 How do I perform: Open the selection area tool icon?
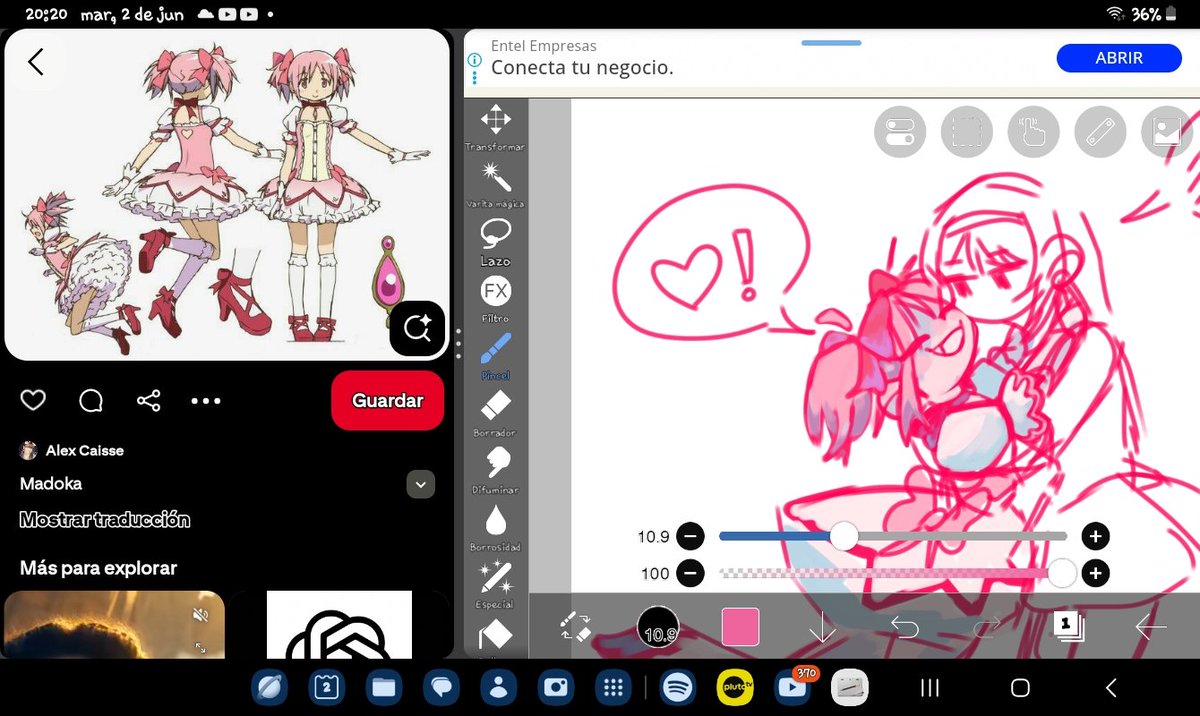(x=967, y=131)
